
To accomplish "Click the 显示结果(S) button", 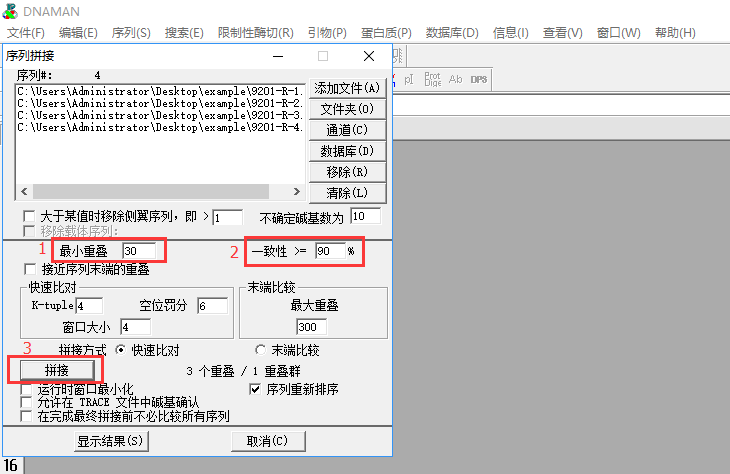I will [111, 441].
